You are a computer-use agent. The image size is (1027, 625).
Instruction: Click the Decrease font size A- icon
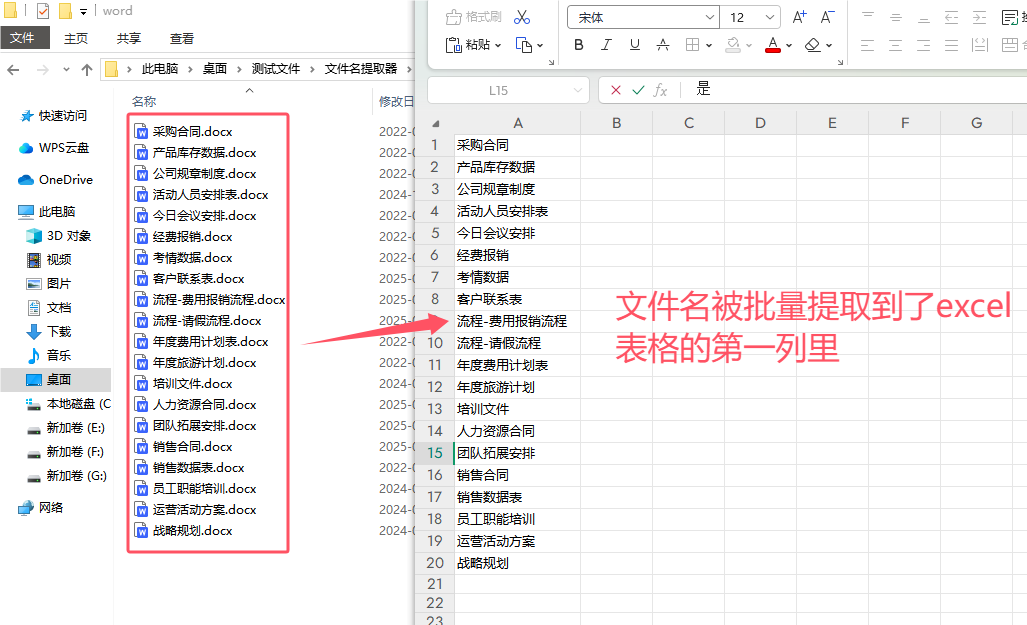click(x=827, y=17)
